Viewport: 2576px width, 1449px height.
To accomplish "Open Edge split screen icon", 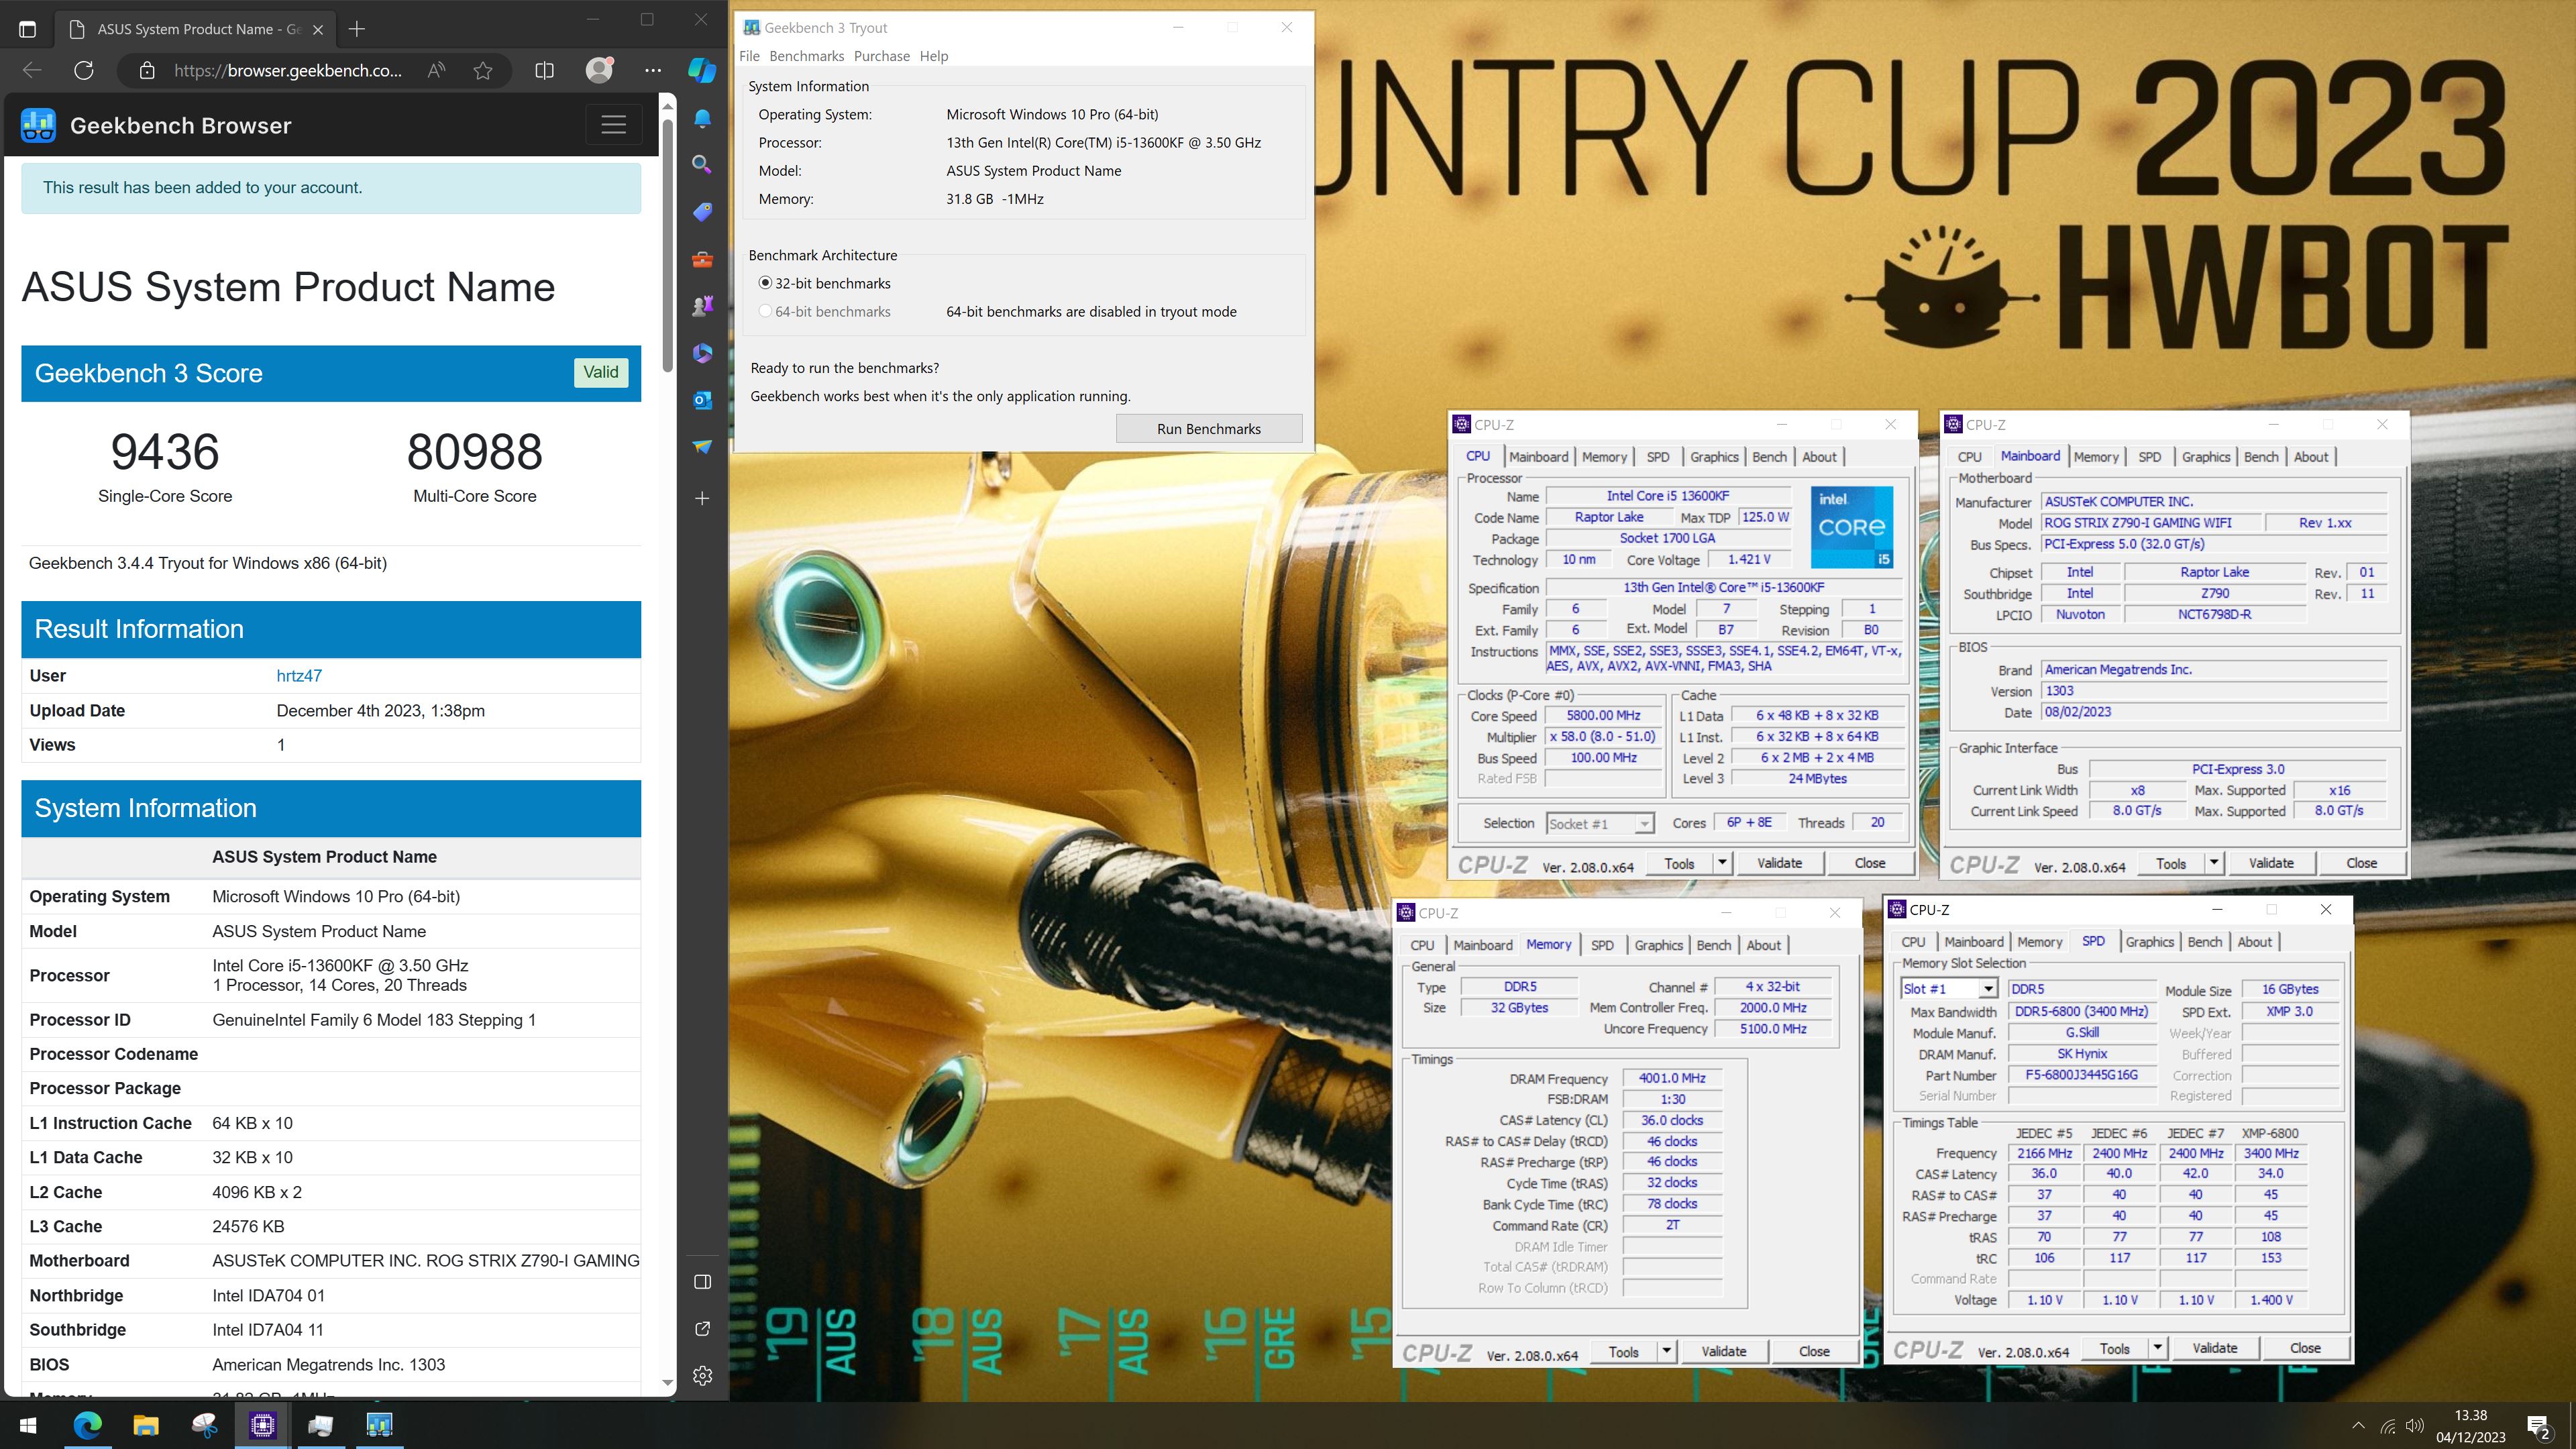I will pos(544,70).
